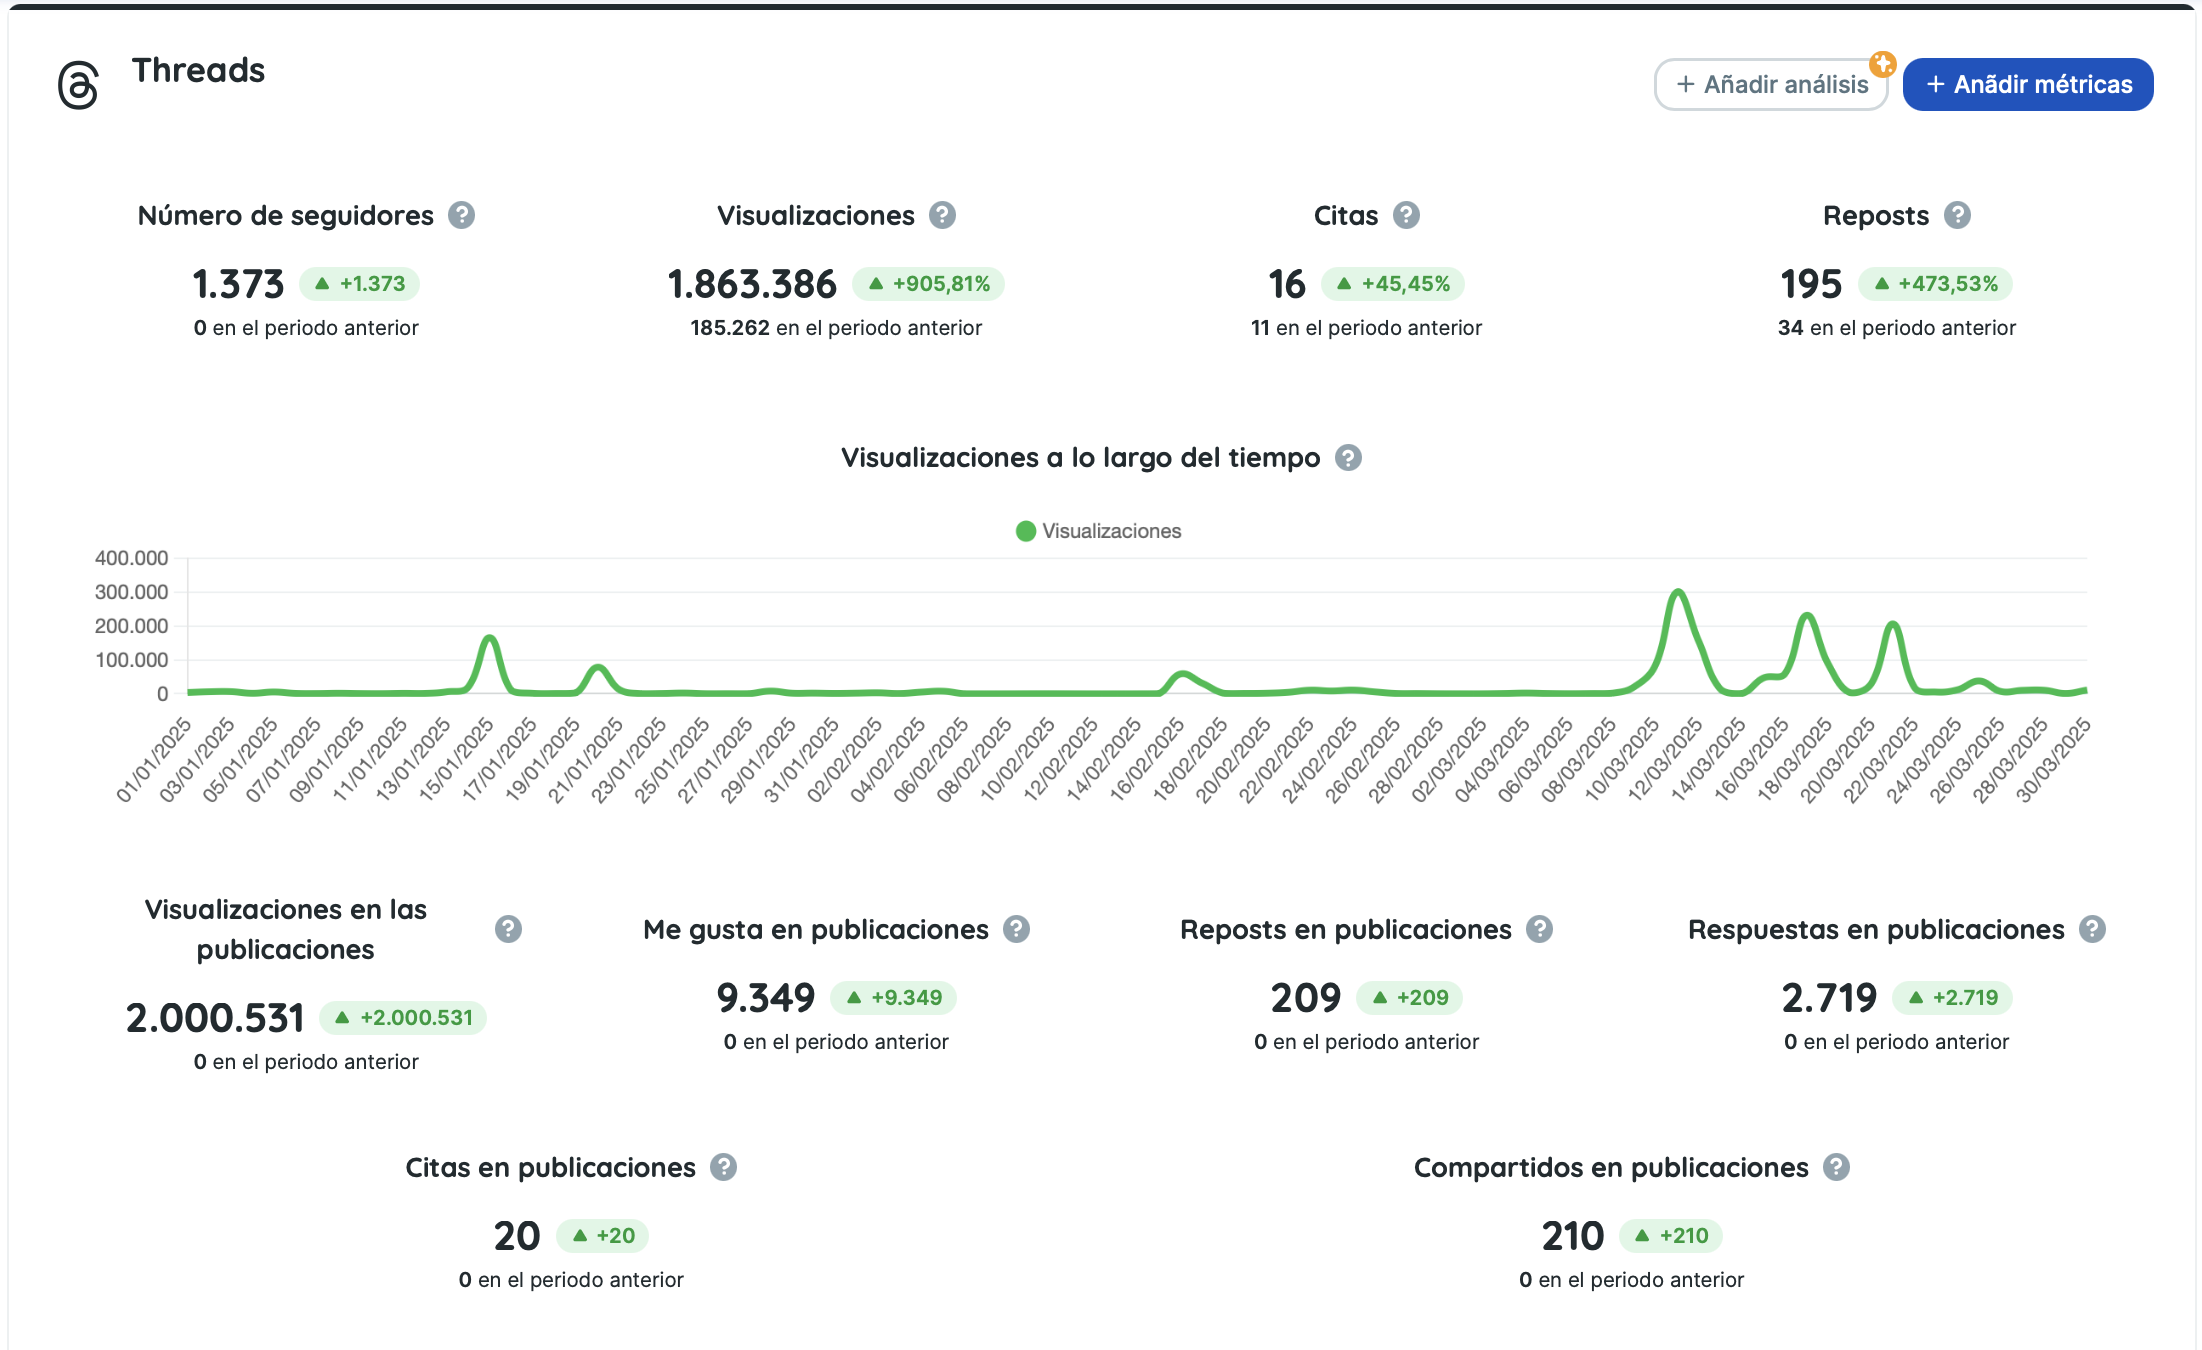This screenshot has height=1350, width=2202.
Task: Toggle the Visualizaciones chart legend series
Action: tap(1111, 531)
